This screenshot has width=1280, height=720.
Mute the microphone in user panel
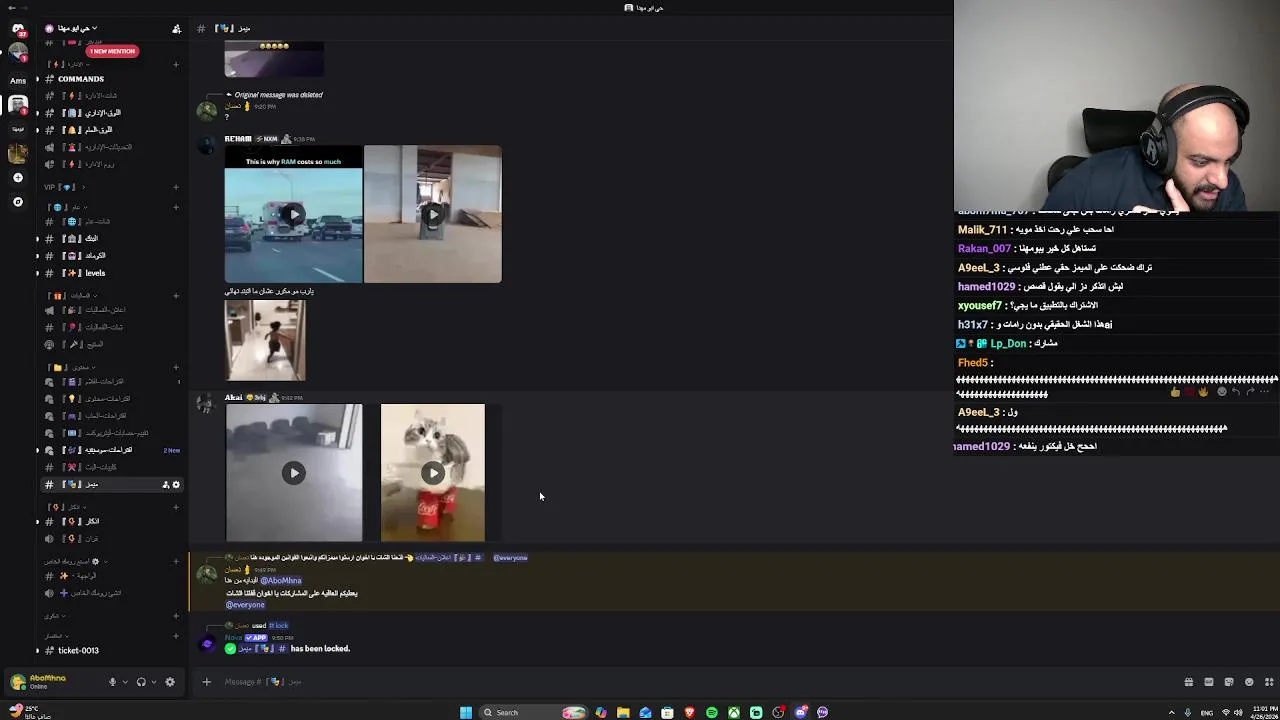pyautogui.click(x=112, y=682)
